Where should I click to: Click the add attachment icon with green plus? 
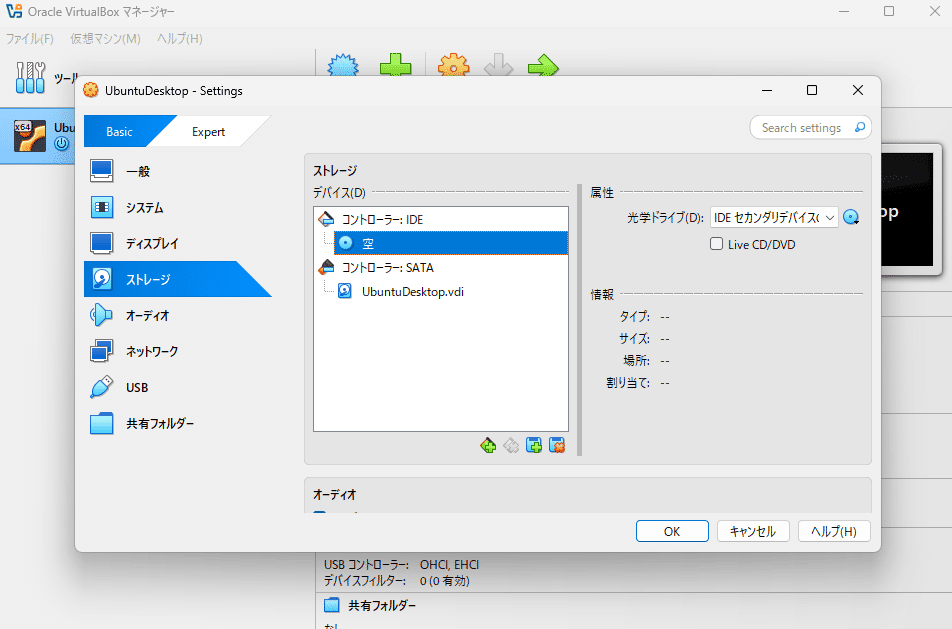[534, 446]
